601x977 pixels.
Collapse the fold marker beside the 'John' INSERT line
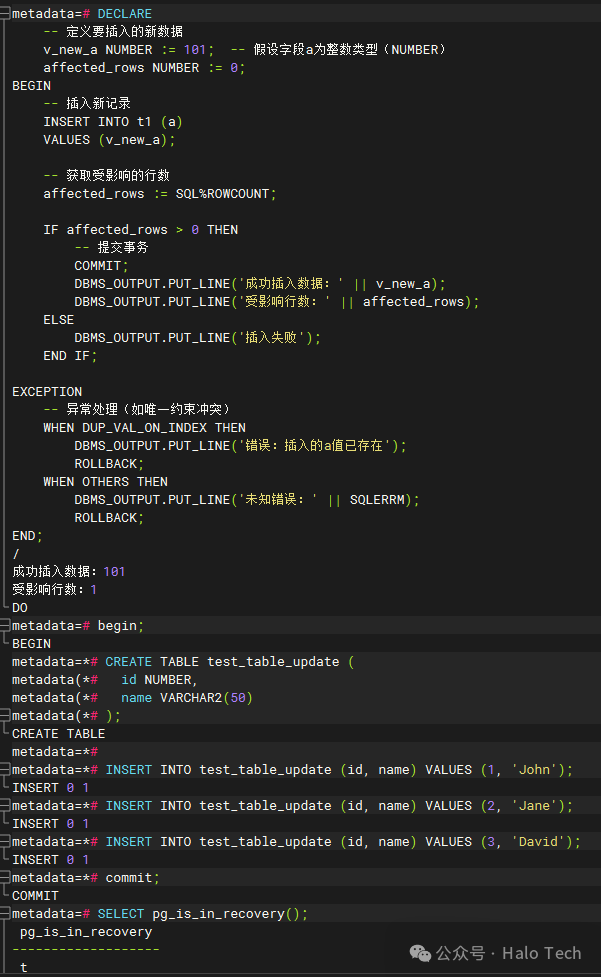[5, 770]
